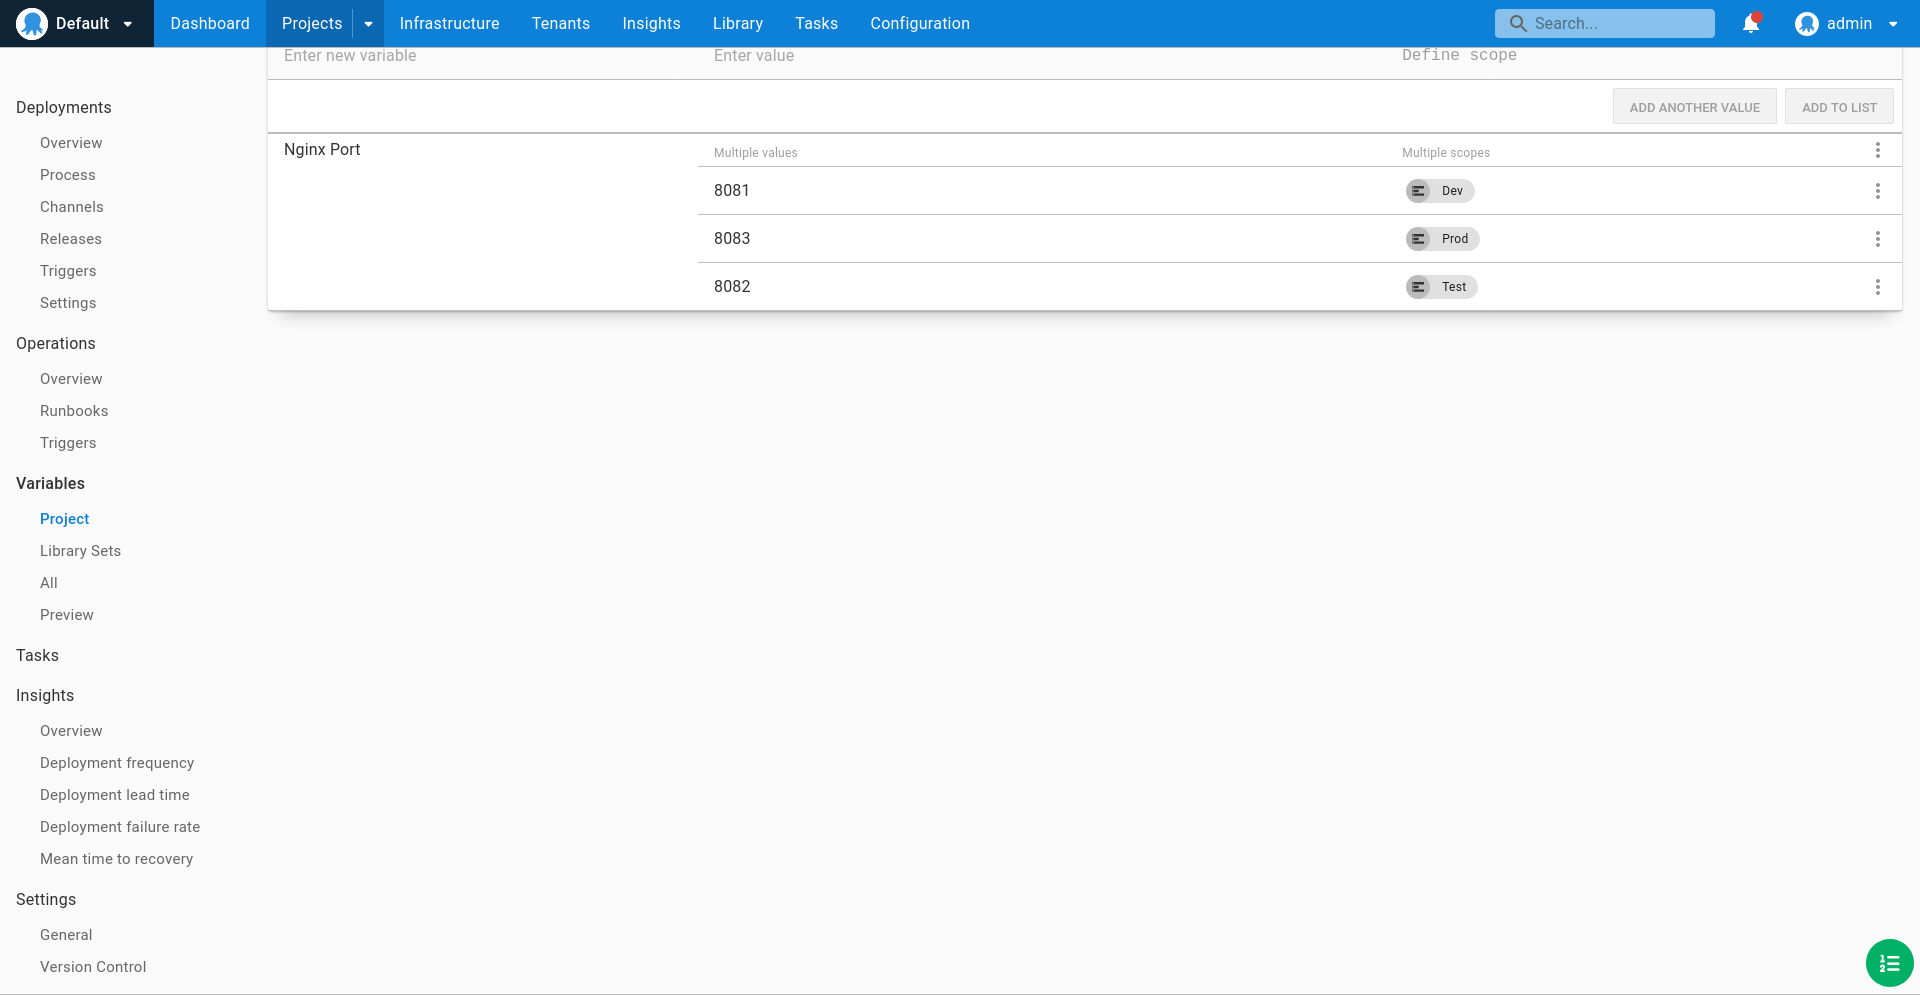
Task: Open Deployments Settings in sidebar
Action: coord(68,303)
